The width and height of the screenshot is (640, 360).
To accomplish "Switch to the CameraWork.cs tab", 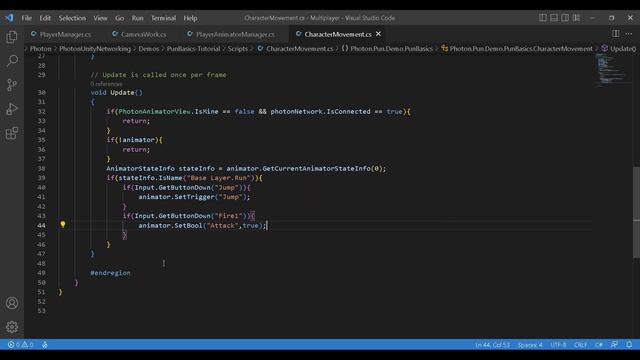I will pyautogui.click(x=140, y=34).
